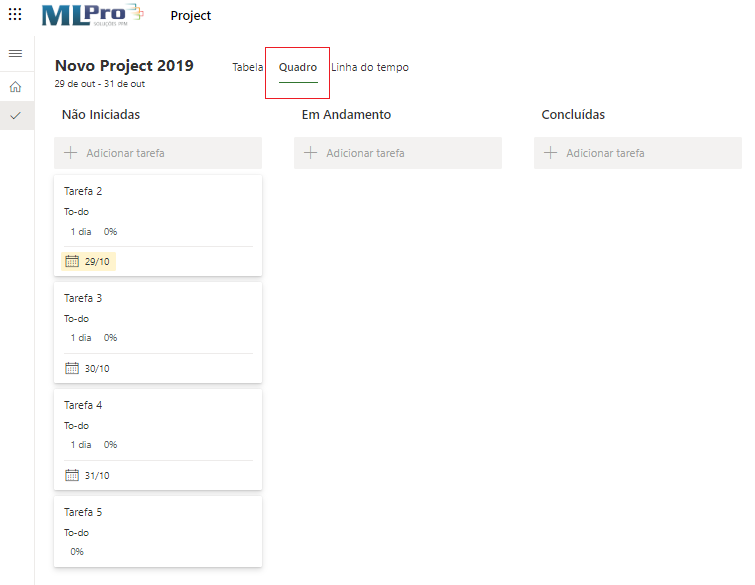Open the Linha do tempo tab
The width and height of the screenshot is (755, 585).
coord(370,67)
